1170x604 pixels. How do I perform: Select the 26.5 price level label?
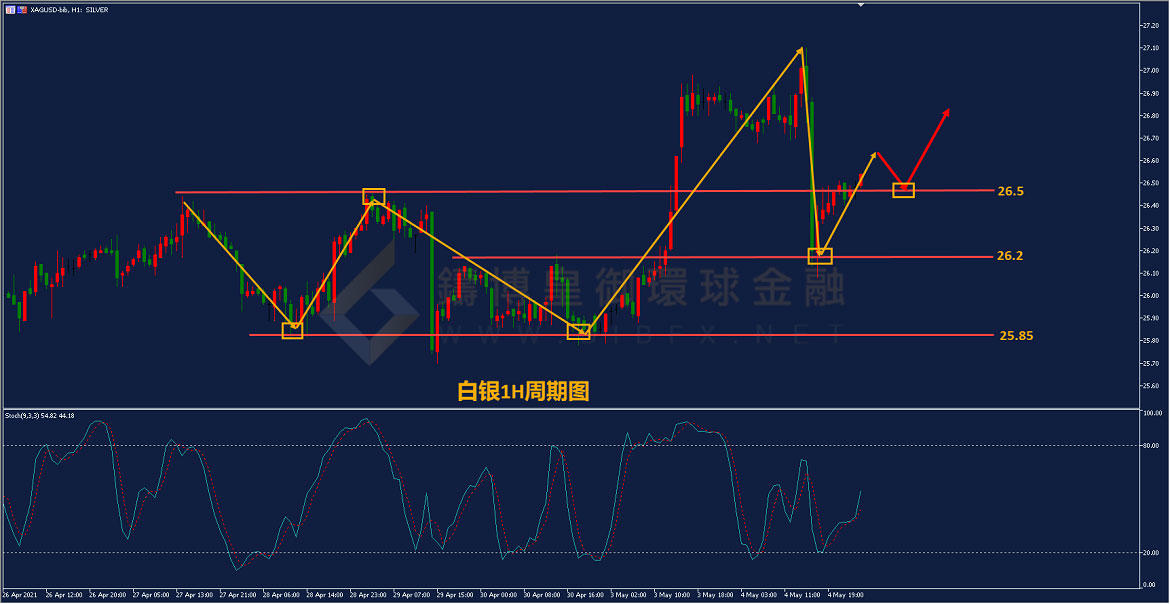coord(1010,190)
